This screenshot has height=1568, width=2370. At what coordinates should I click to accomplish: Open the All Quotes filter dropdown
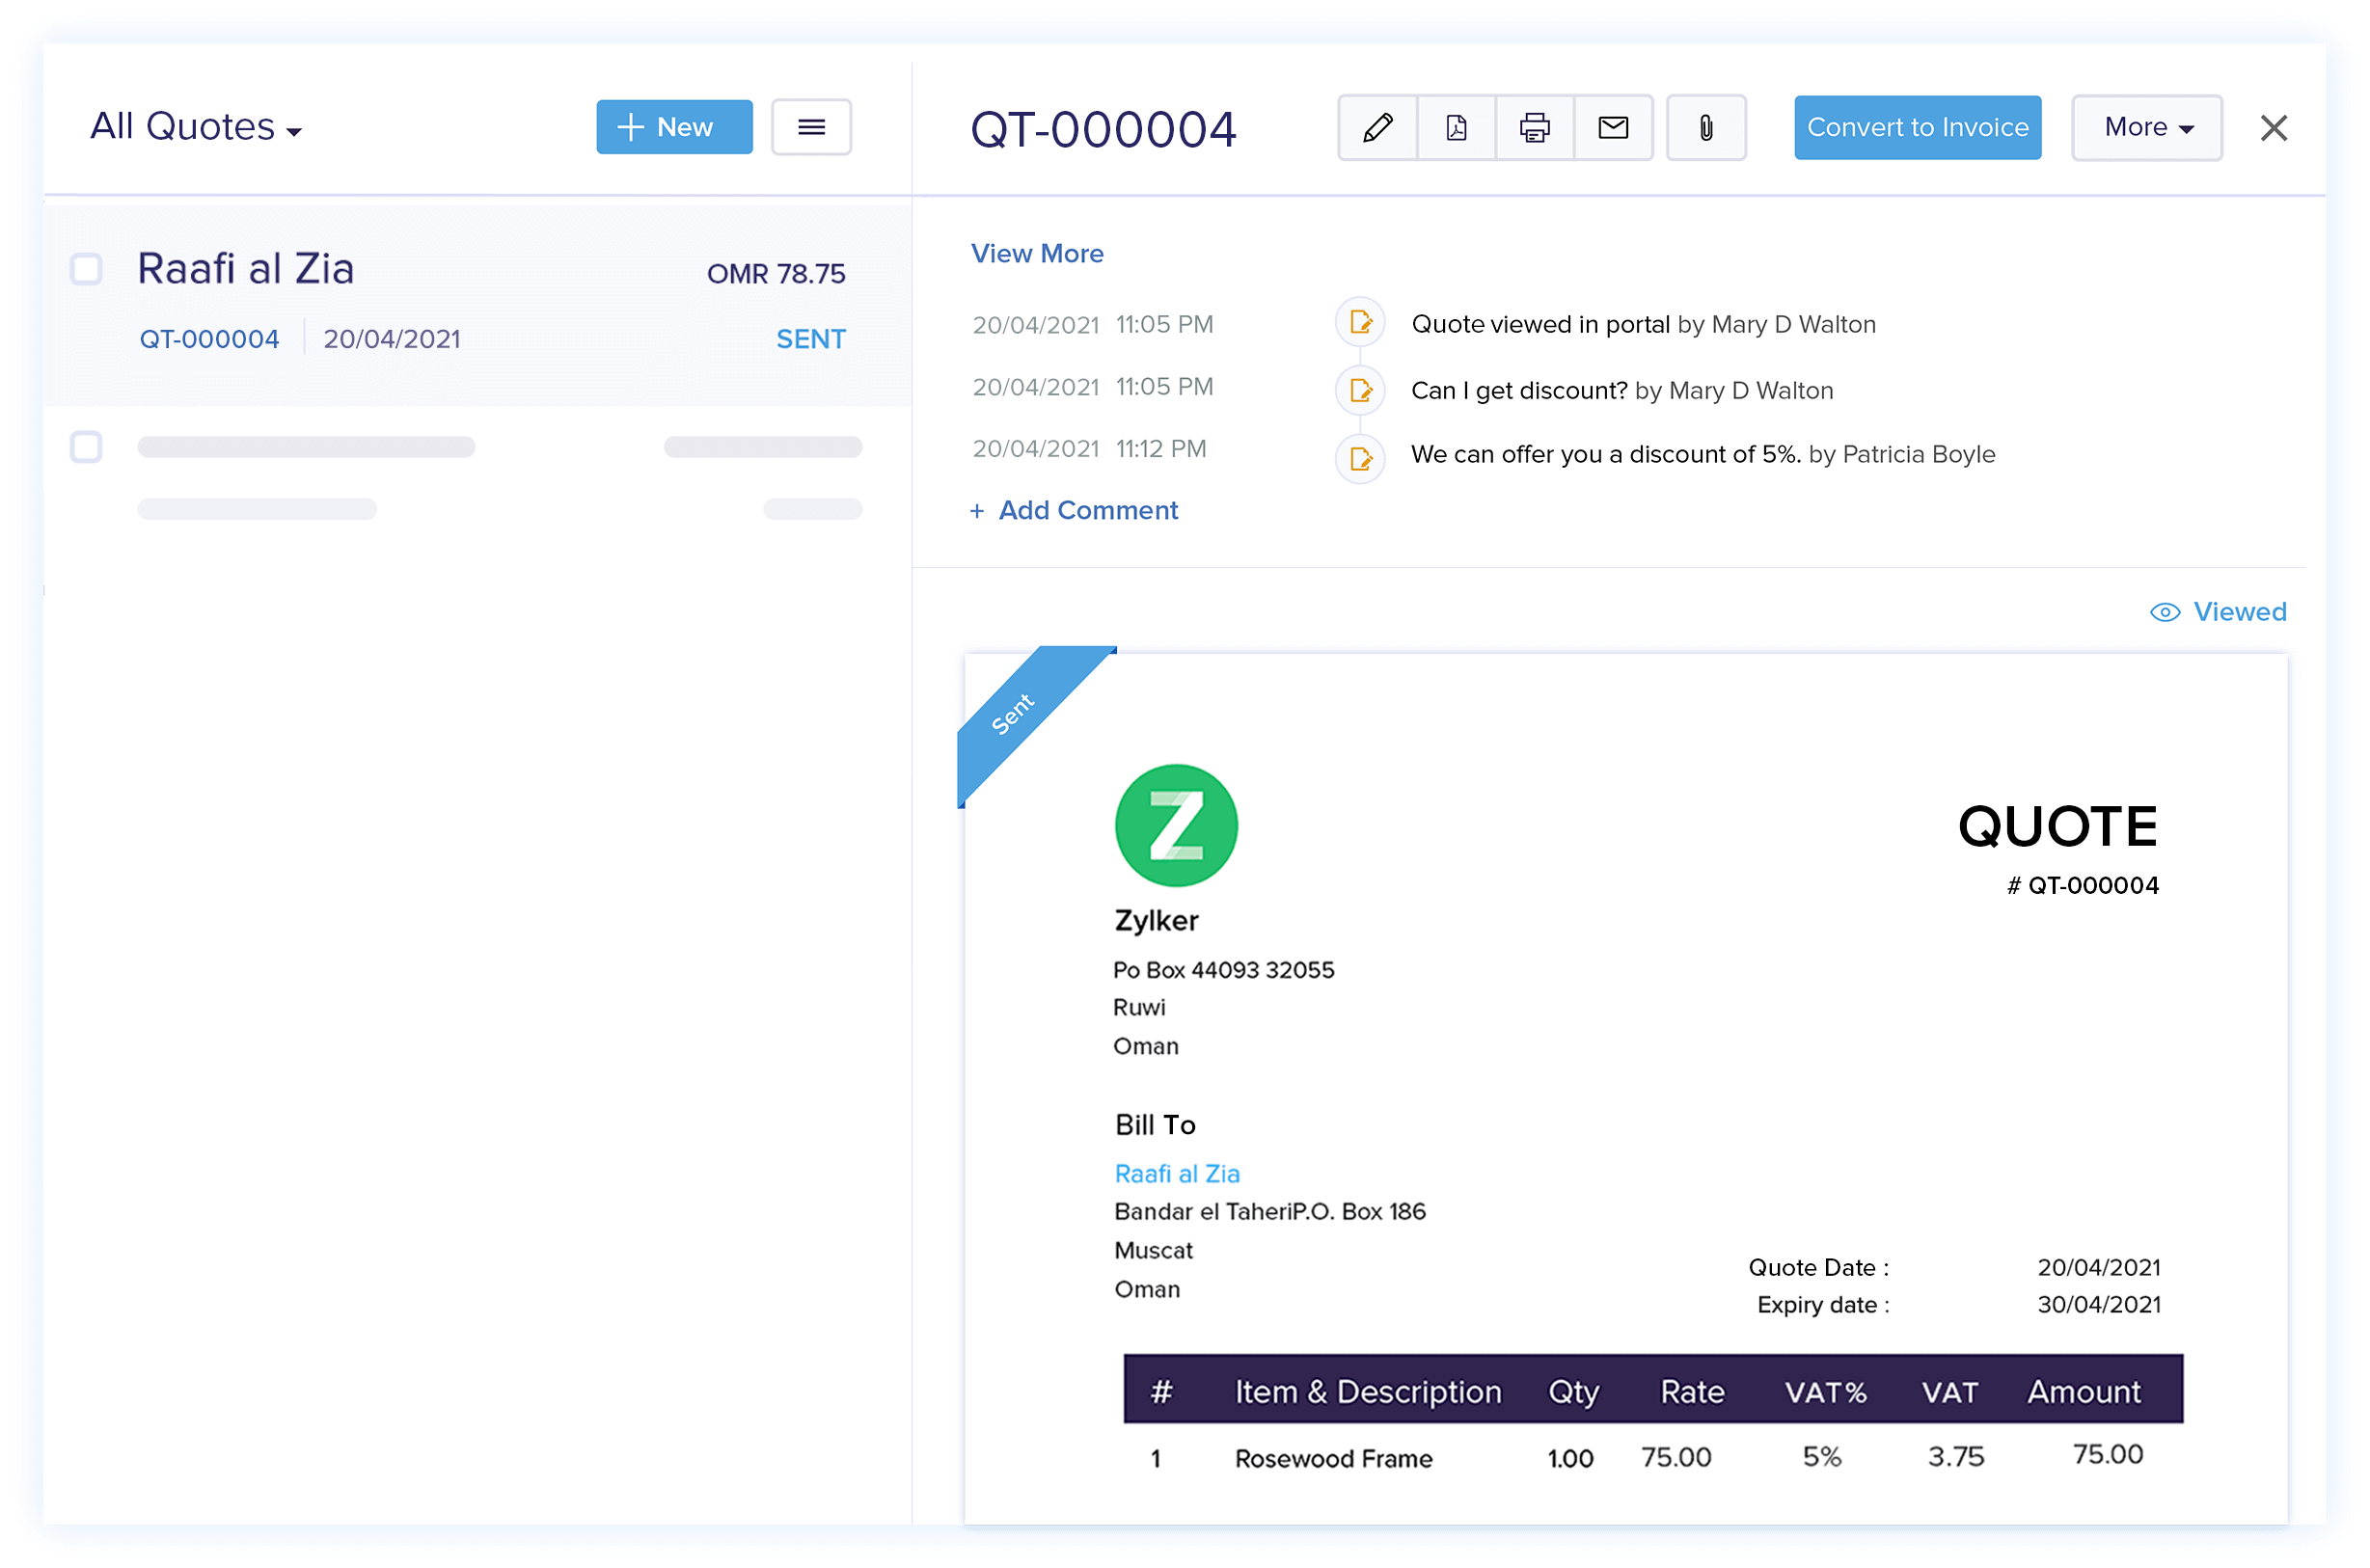(x=196, y=127)
